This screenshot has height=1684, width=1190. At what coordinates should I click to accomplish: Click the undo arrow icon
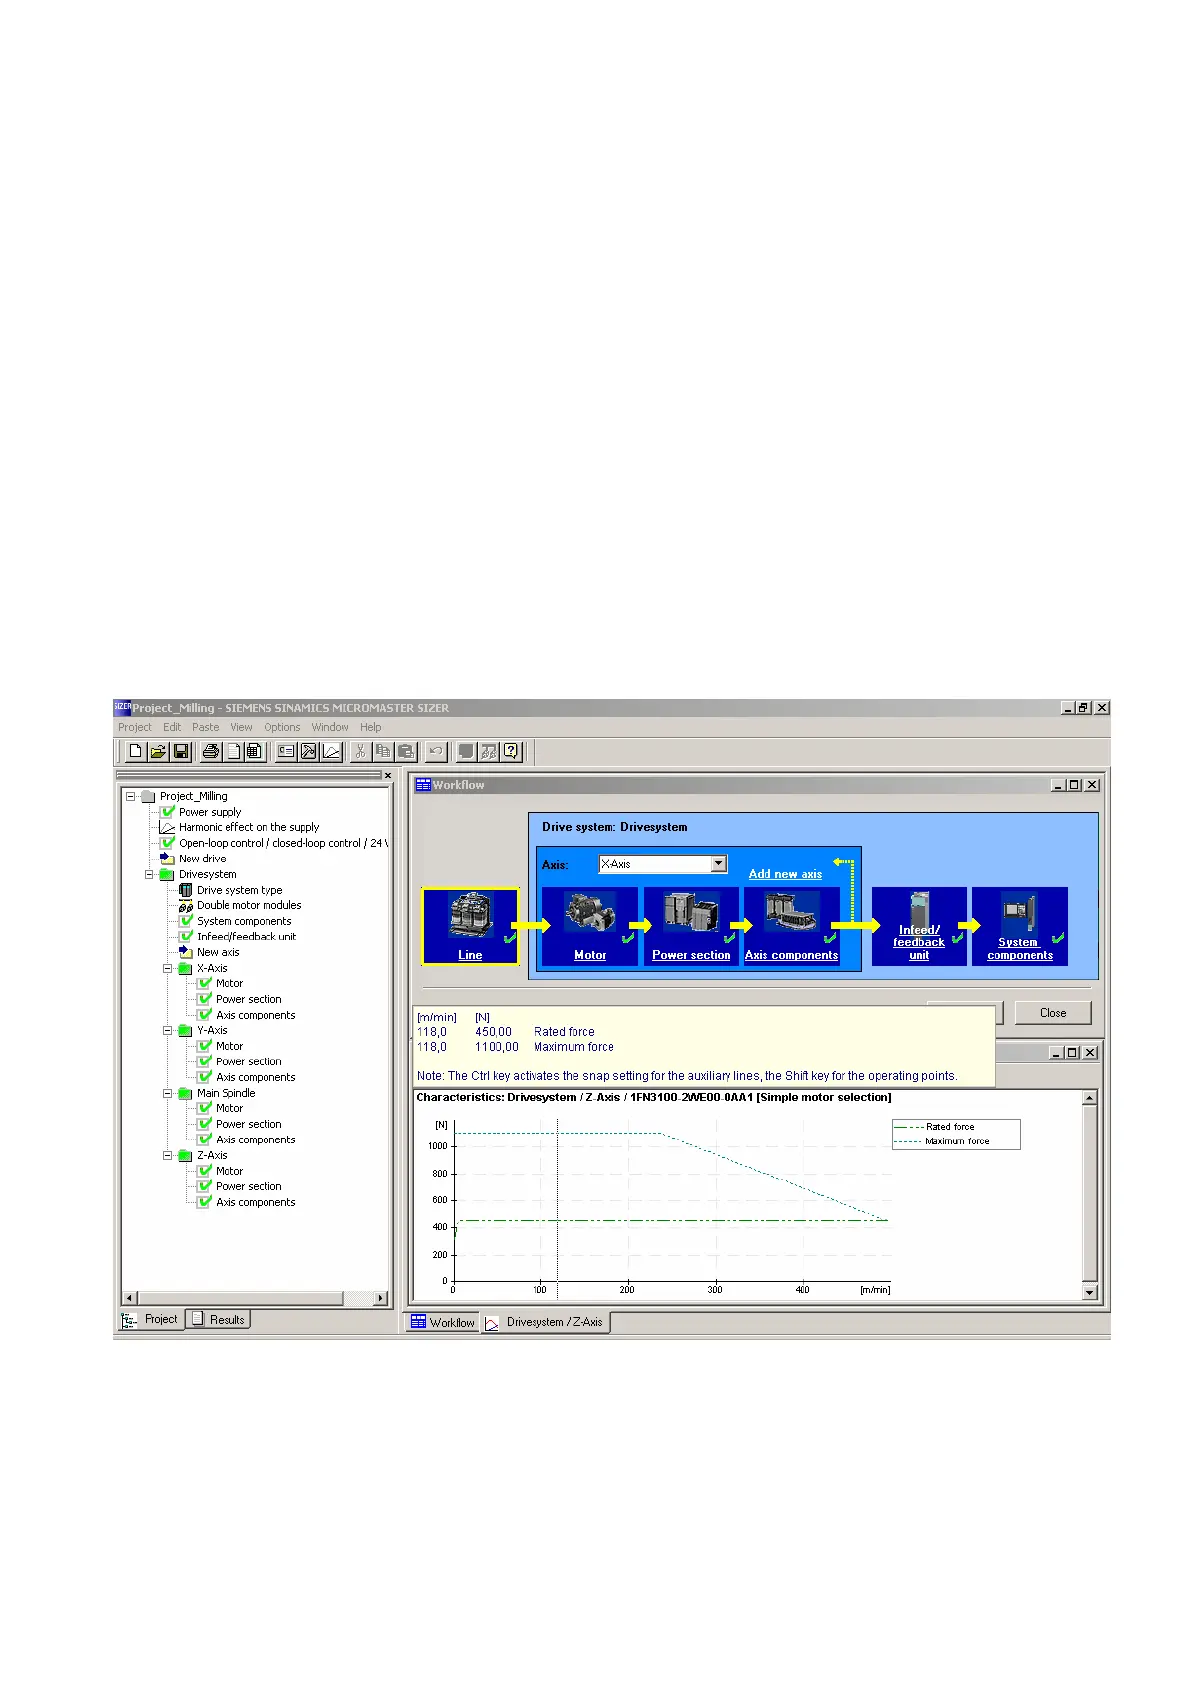coord(436,751)
